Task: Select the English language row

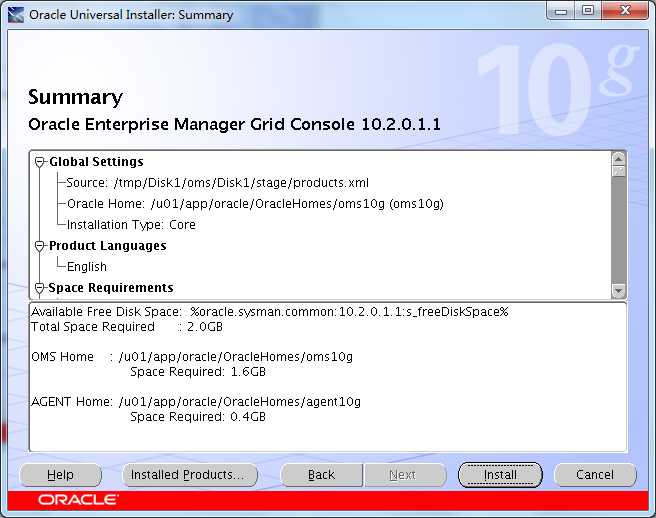Action: click(x=87, y=267)
